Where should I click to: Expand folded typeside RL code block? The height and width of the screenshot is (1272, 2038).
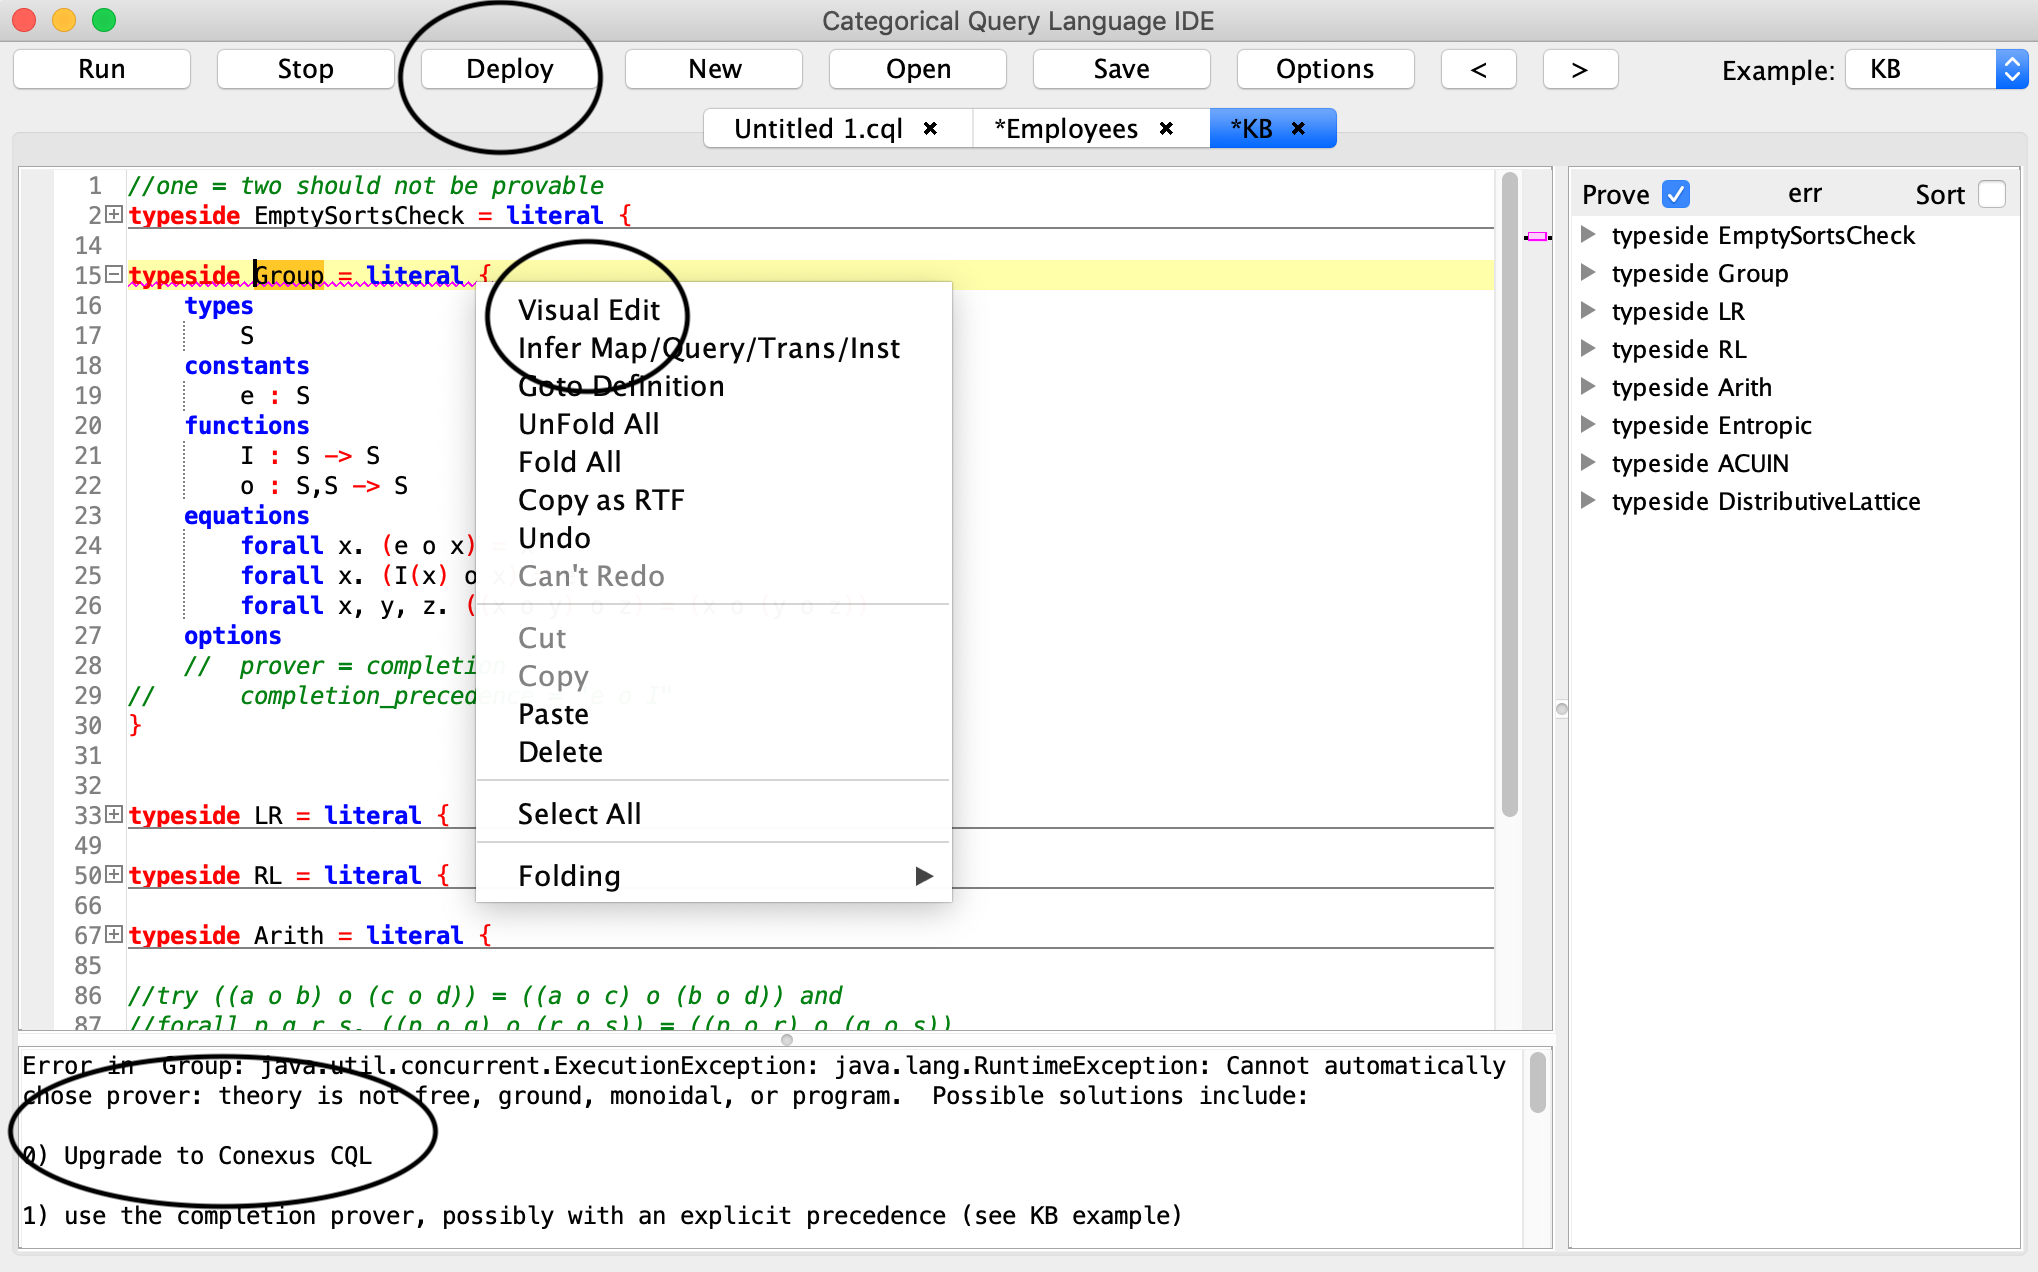(x=114, y=874)
